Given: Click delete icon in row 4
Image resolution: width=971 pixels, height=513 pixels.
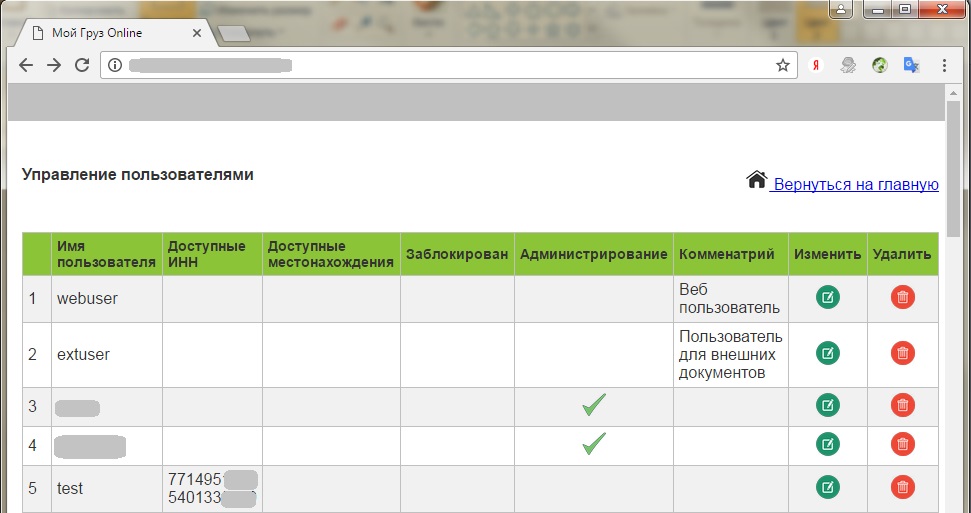Looking at the screenshot, I should (x=902, y=444).
